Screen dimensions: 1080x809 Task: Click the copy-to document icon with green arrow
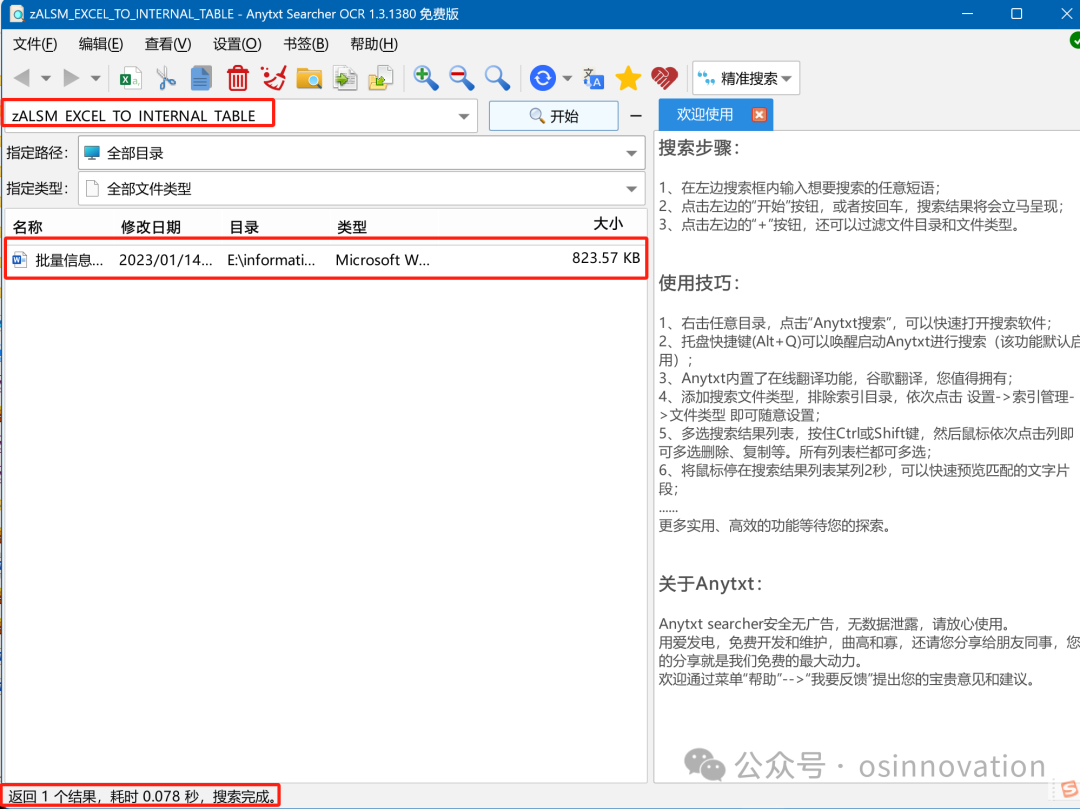(x=344, y=78)
